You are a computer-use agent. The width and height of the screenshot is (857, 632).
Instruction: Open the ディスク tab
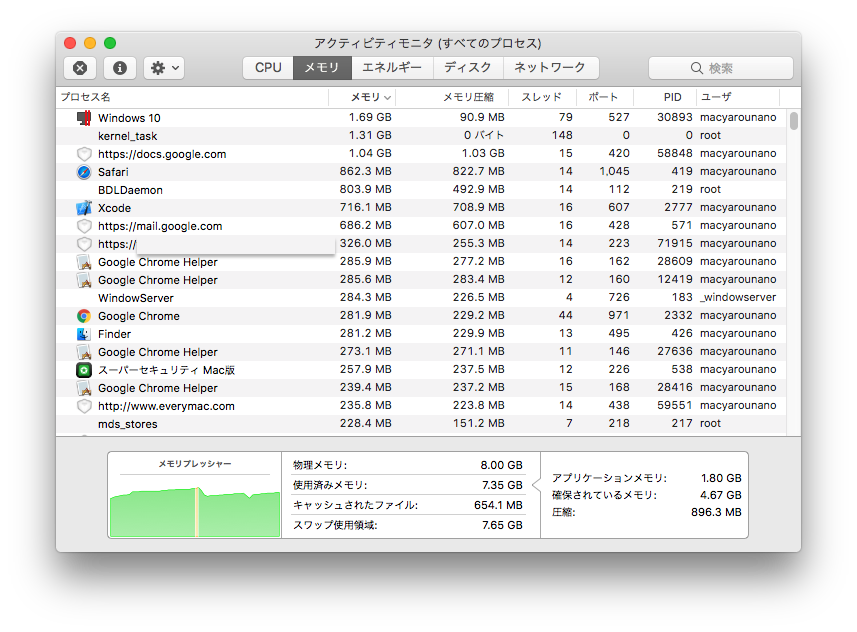pyautogui.click(x=468, y=68)
